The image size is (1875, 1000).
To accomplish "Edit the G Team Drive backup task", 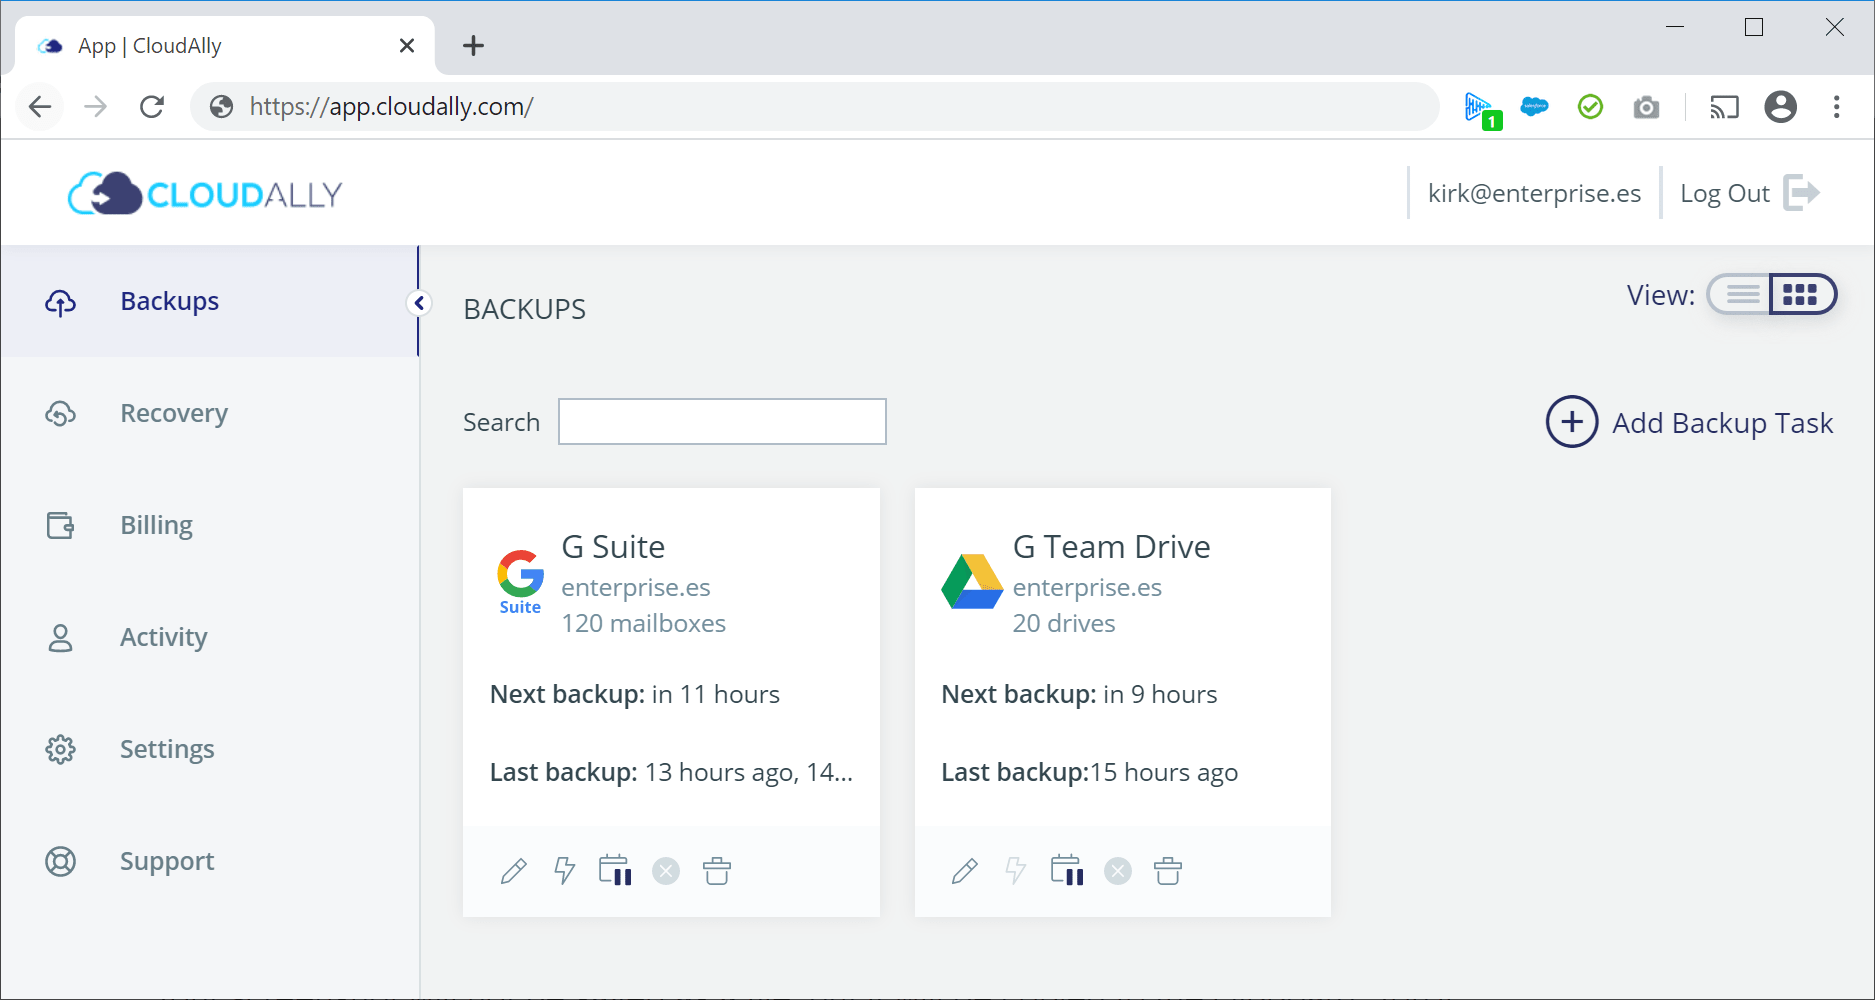I will pos(965,871).
